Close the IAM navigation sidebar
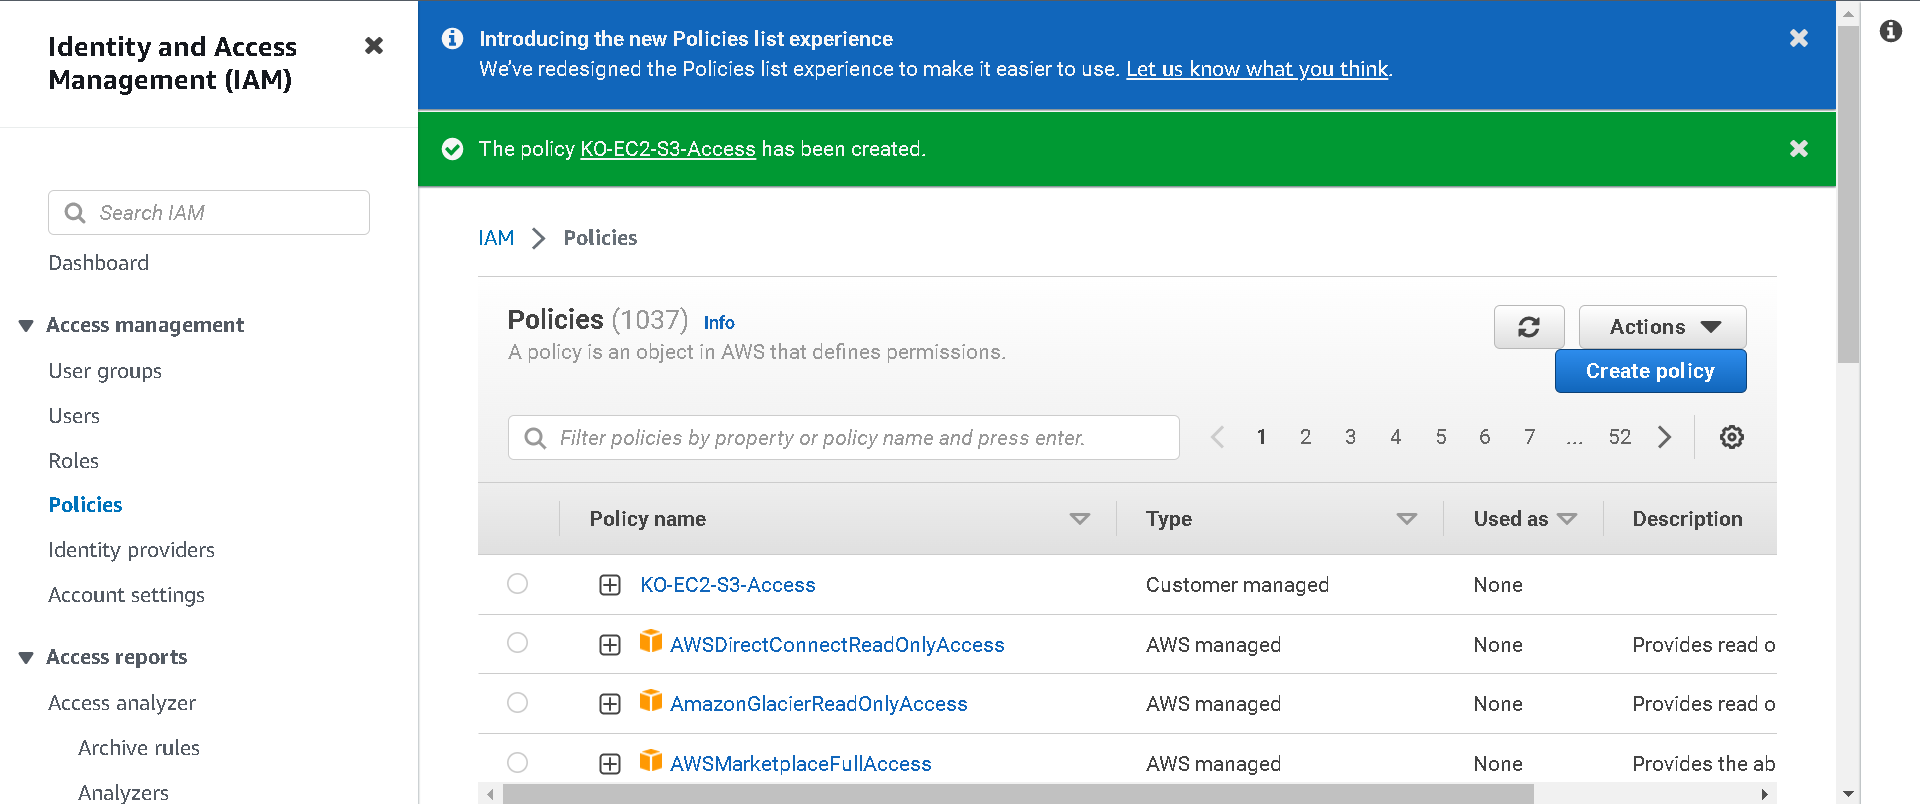 point(374,46)
